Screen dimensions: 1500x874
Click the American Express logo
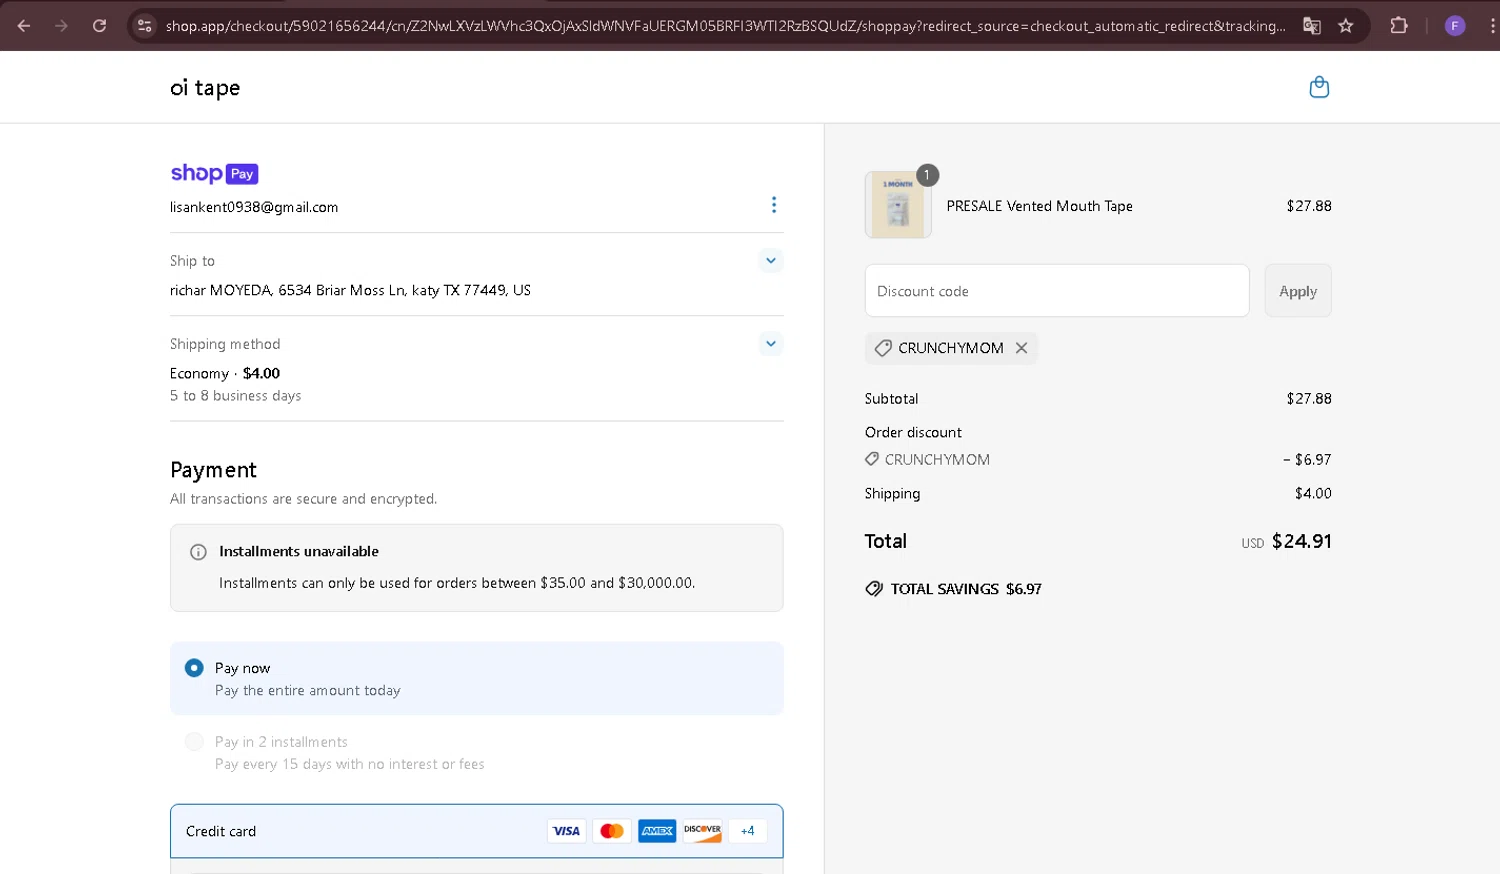657,831
